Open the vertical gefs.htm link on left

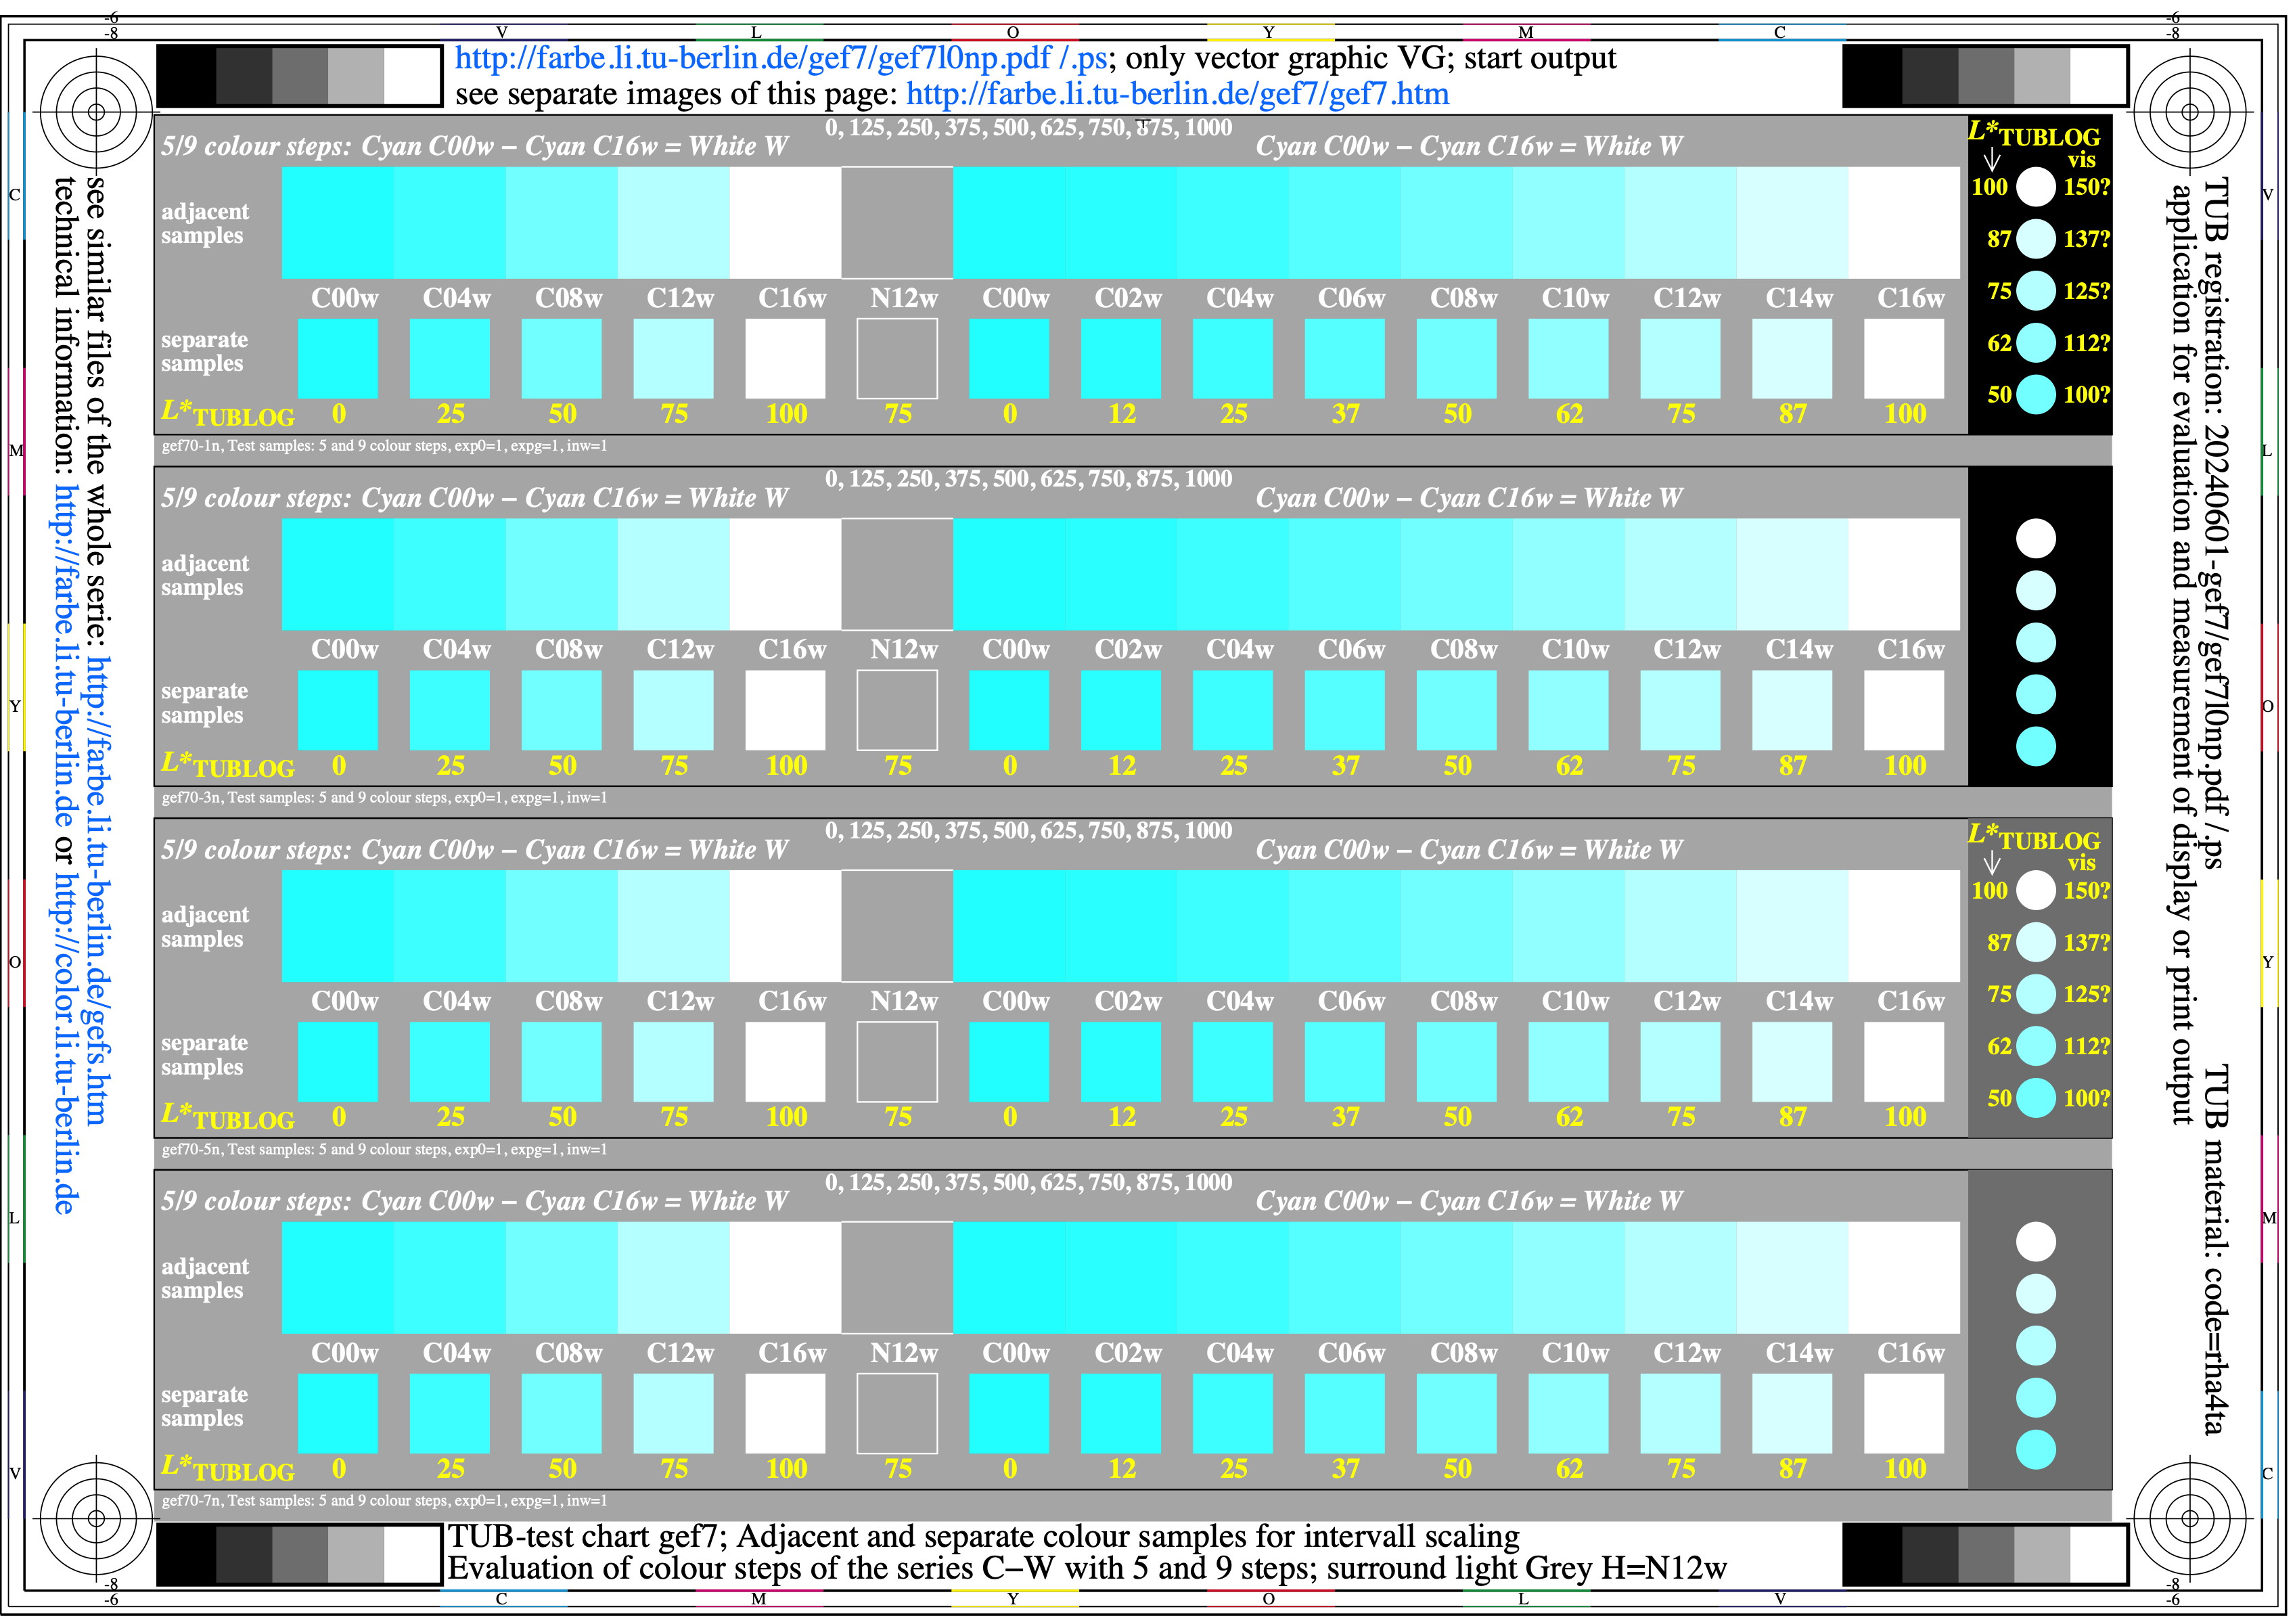click(97, 890)
